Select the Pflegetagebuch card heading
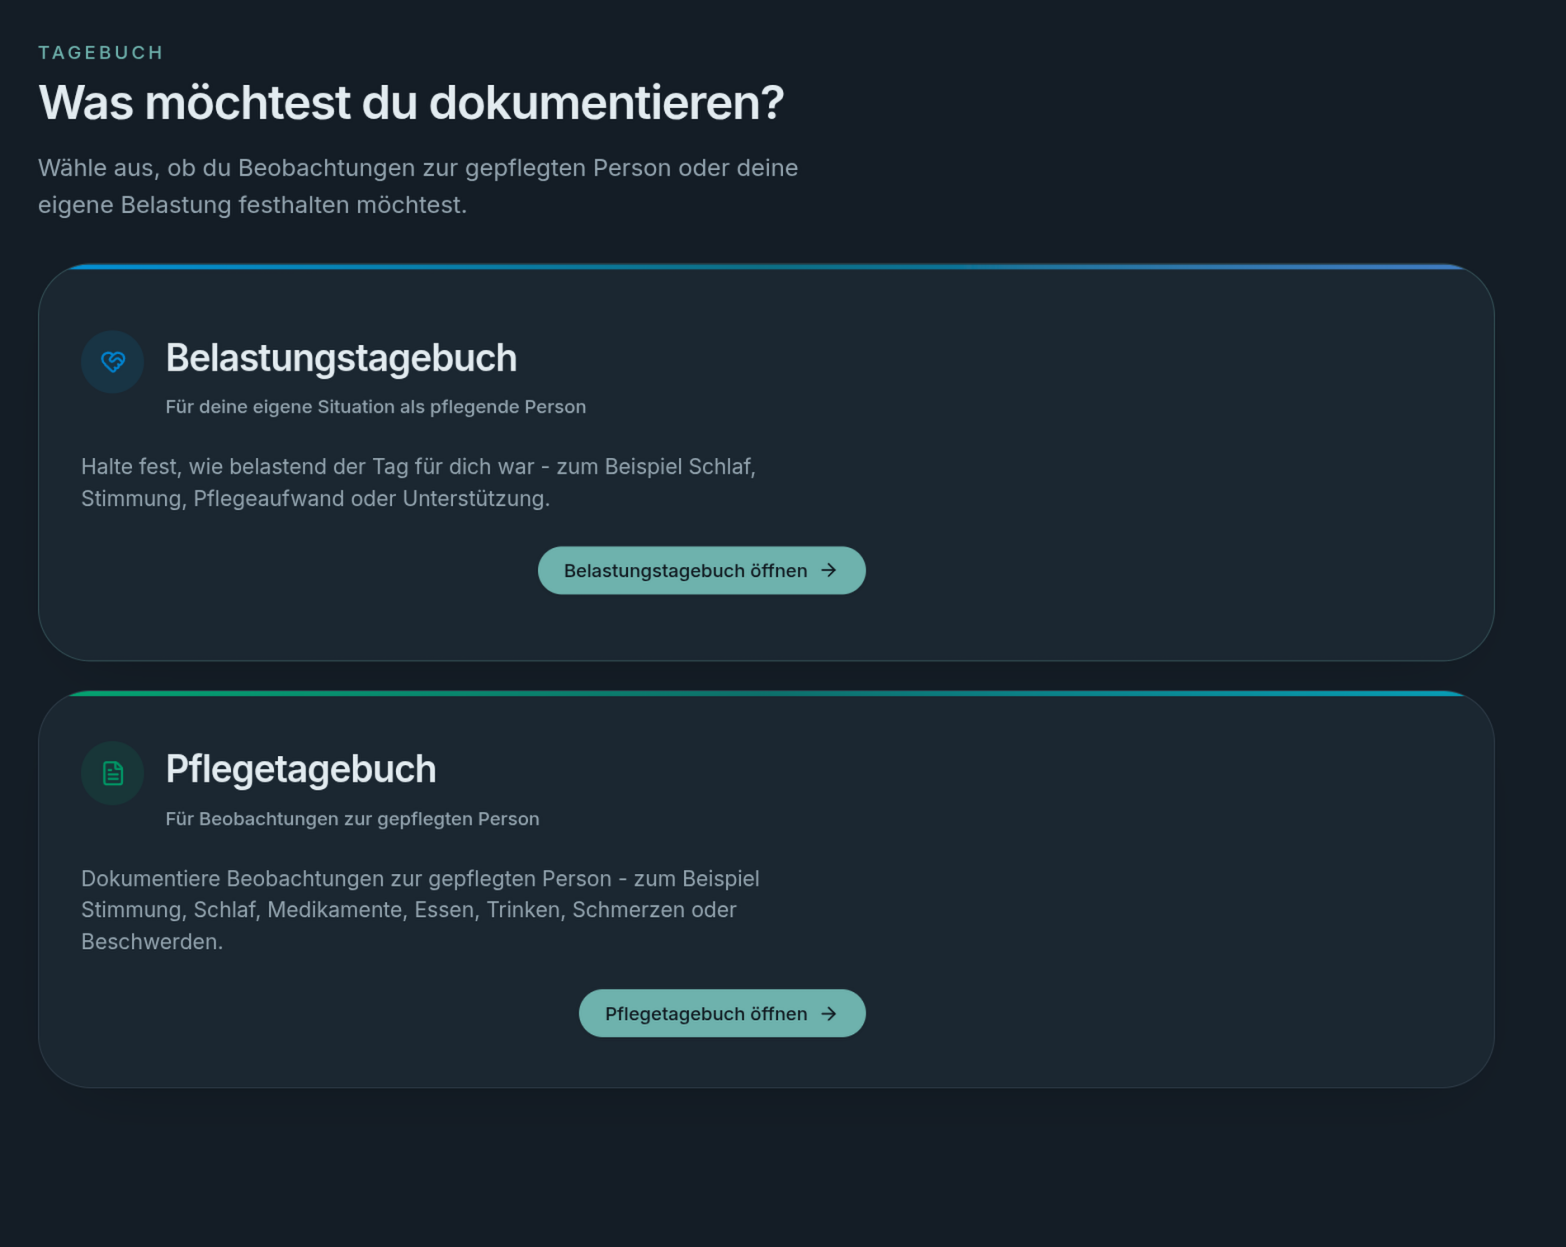 coord(301,769)
